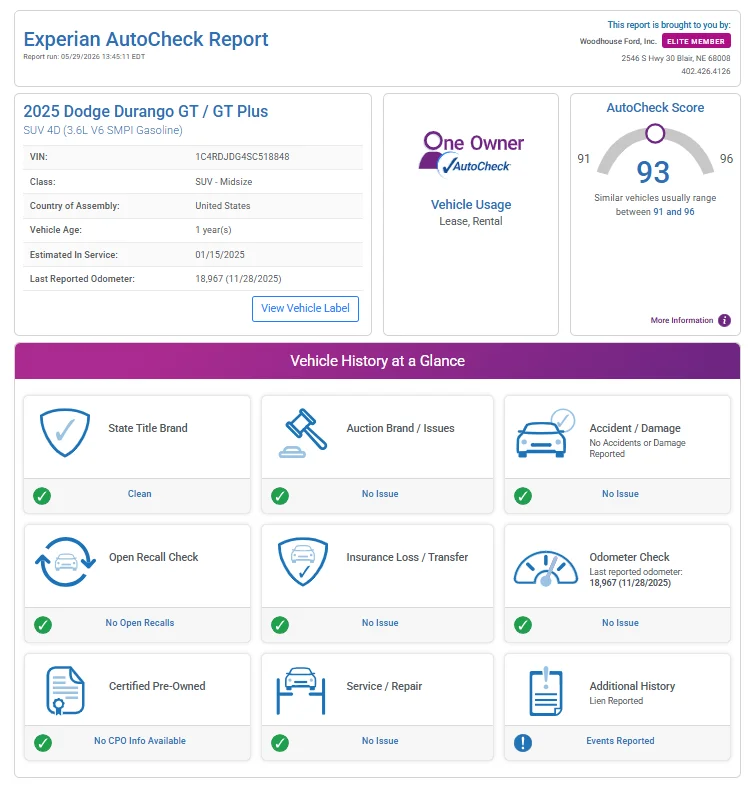Click the Last Reported Odometer value in vehicle table
755x785 pixels.
(238, 279)
